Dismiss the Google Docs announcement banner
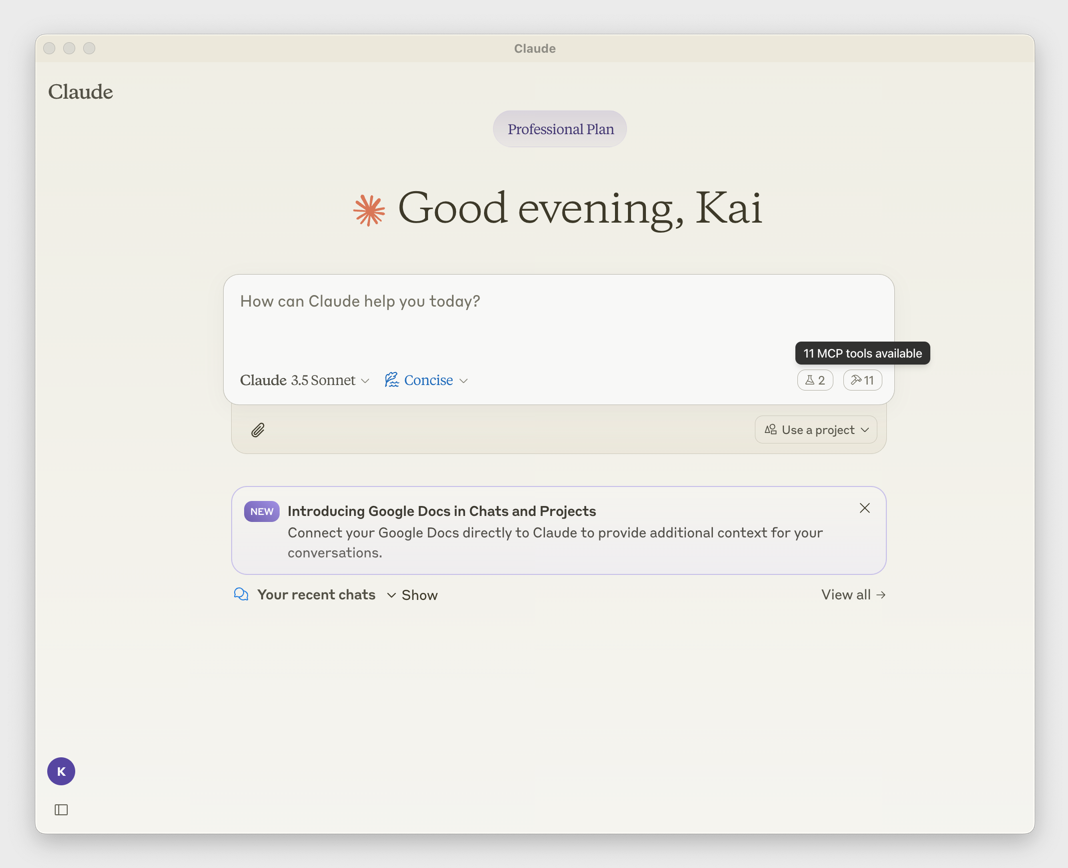 [x=864, y=508]
